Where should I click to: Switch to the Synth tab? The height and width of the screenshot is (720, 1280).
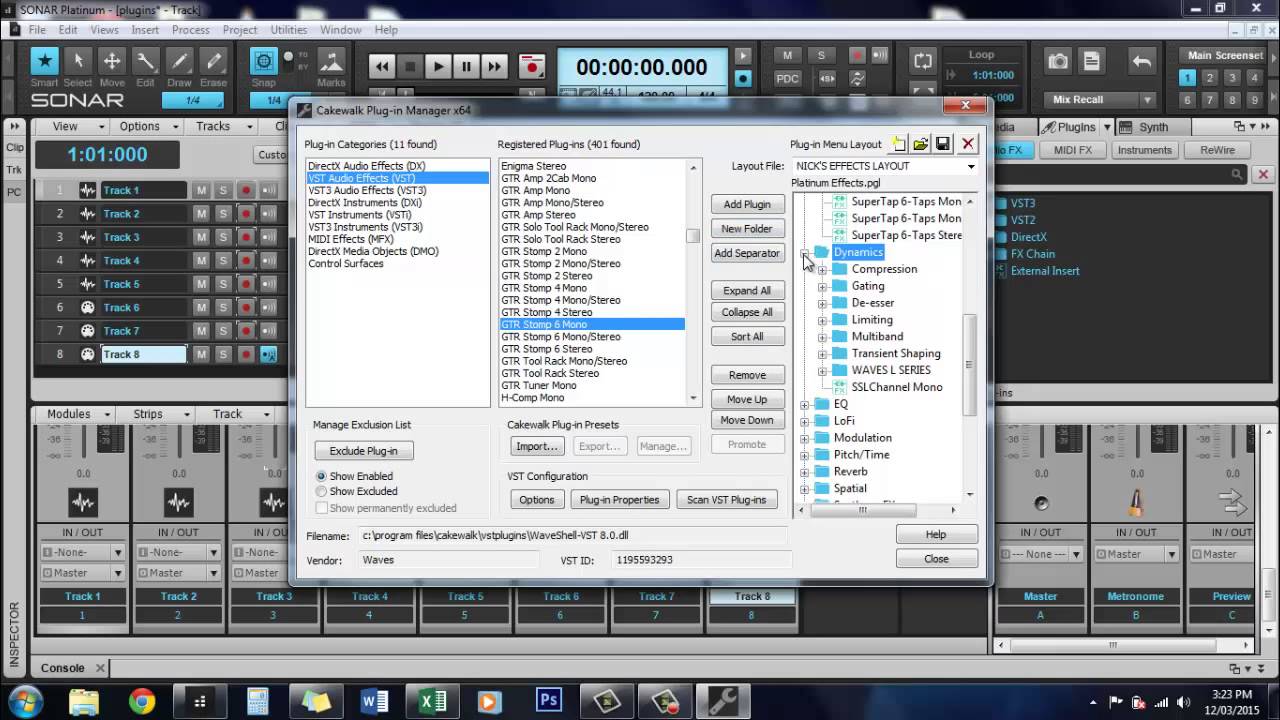pos(1153,127)
